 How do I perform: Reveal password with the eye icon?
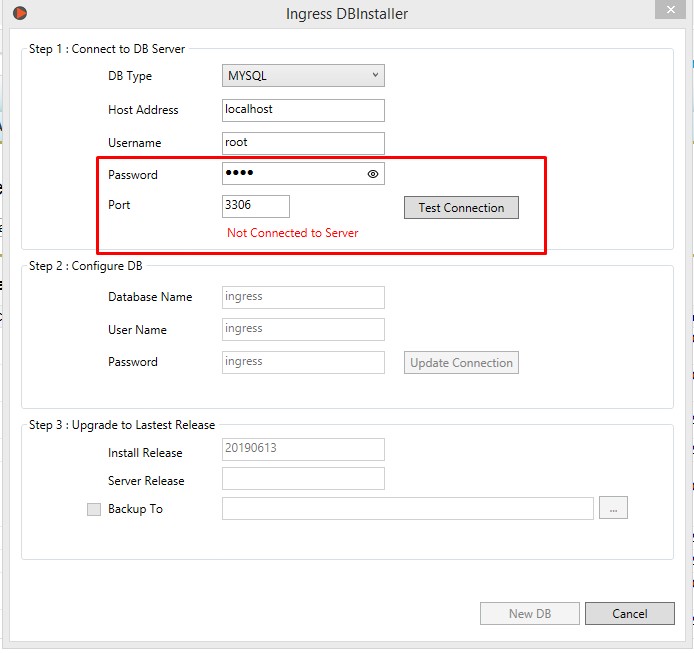pos(373,174)
